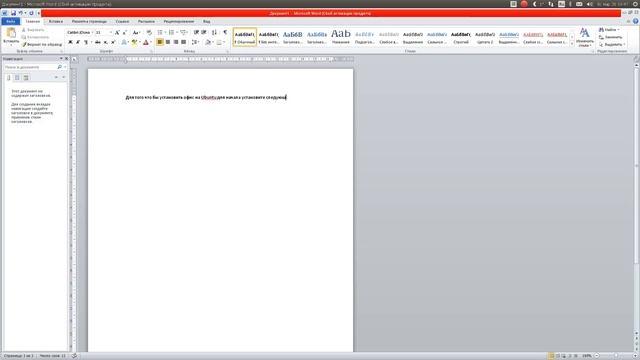The height and width of the screenshot is (360, 640).
Task: Click the Decrease Indent icon
Action: coord(196,32)
